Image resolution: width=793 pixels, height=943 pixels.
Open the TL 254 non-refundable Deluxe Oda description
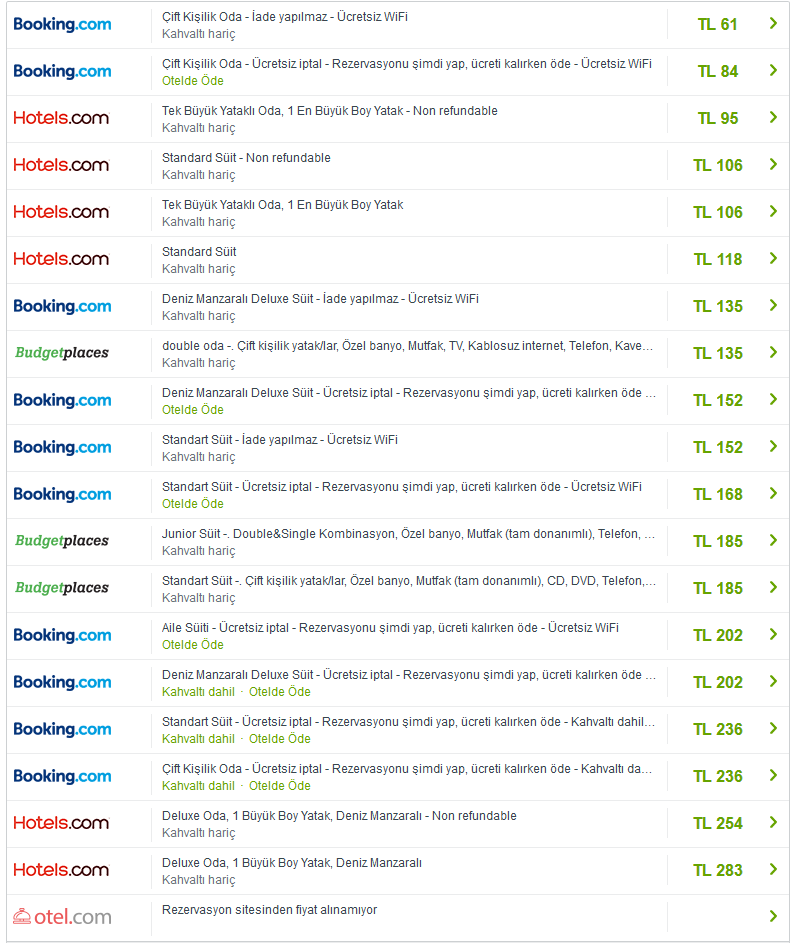click(339, 816)
